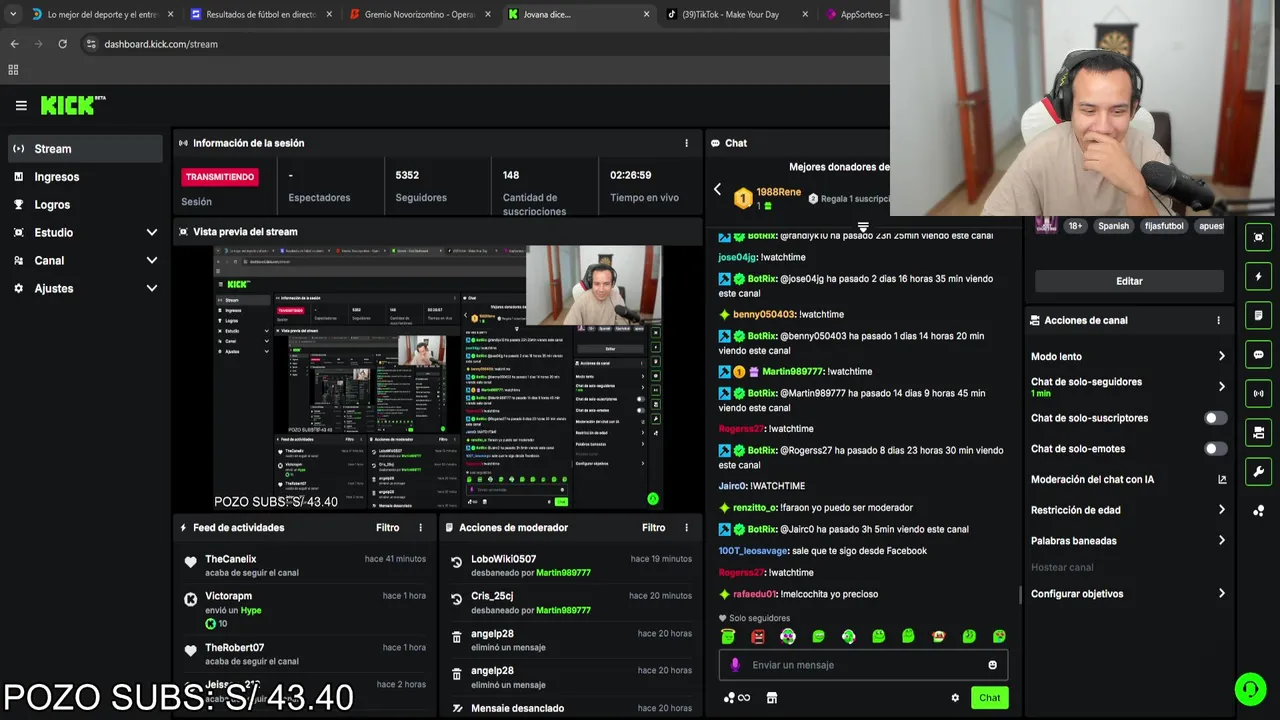Click the three-dots cluster icon in right sidebar
This screenshot has width=1280, height=720.
(1258, 510)
